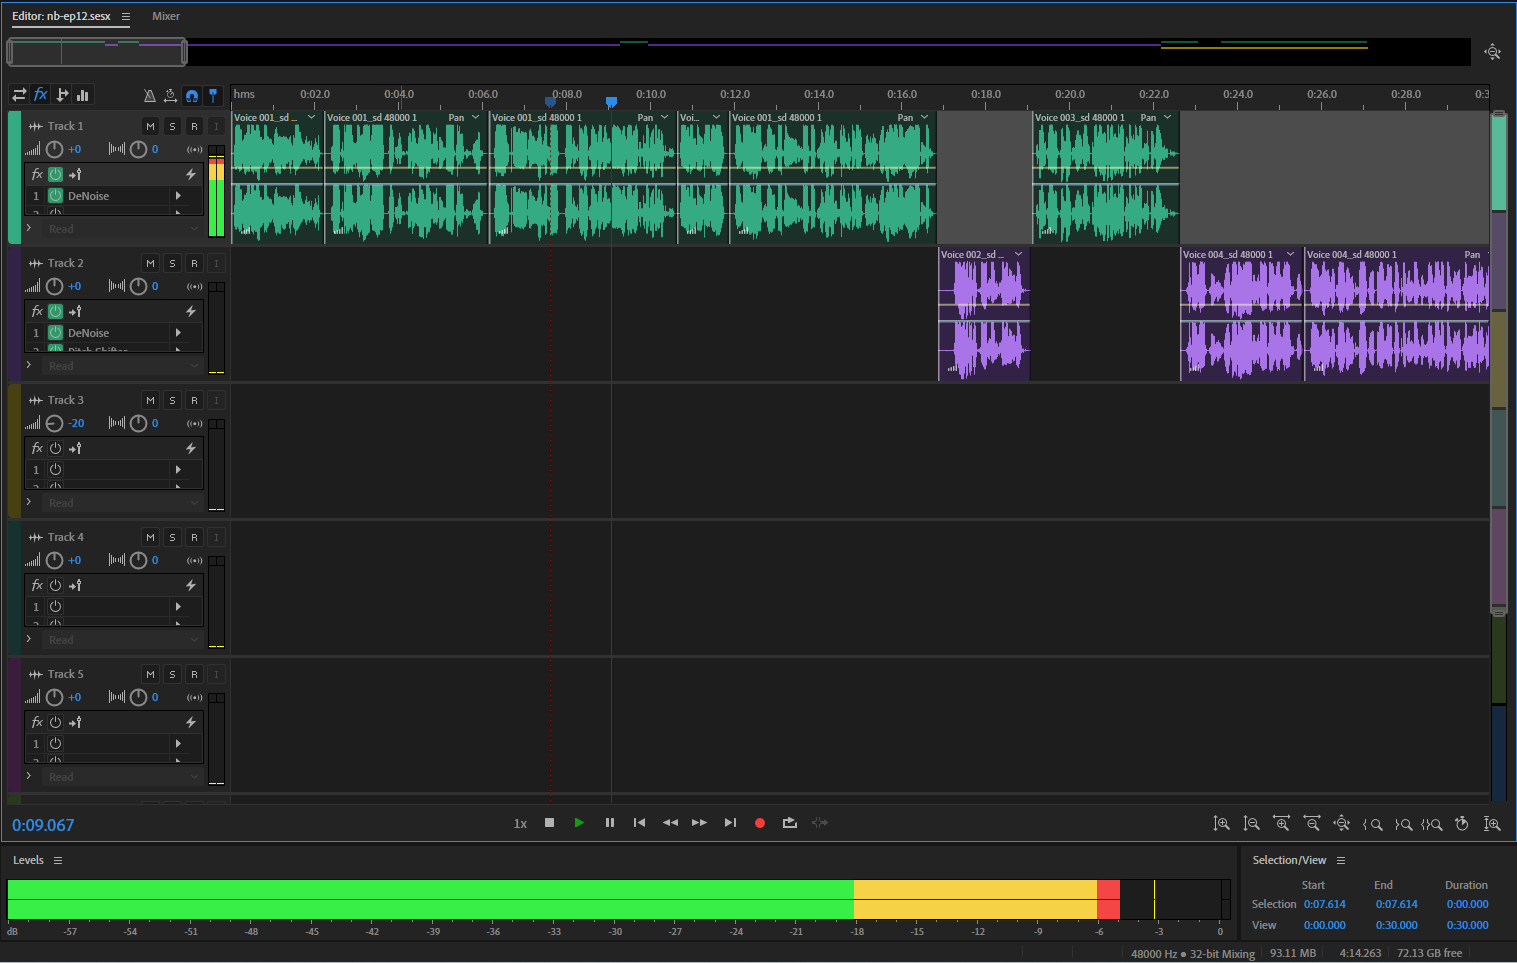This screenshot has width=1517, height=963.
Task: Click the current time display 0:09.067
Action: 43,825
